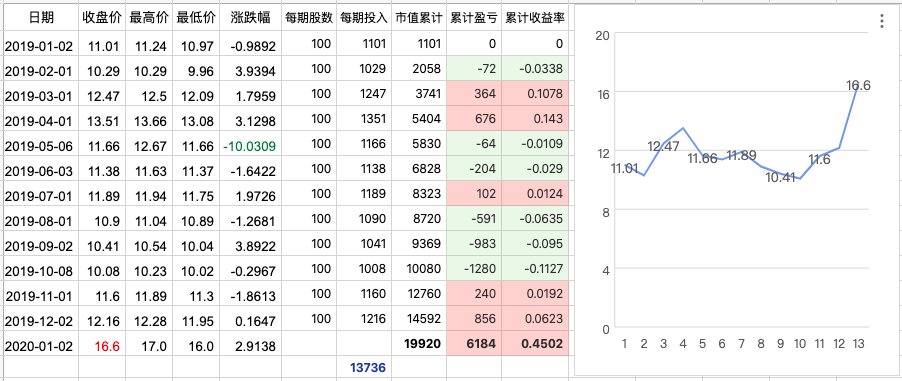The height and width of the screenshot is (381, 902).
Task: Select the 最低价 header cell
Action: (x=196, y=18)
